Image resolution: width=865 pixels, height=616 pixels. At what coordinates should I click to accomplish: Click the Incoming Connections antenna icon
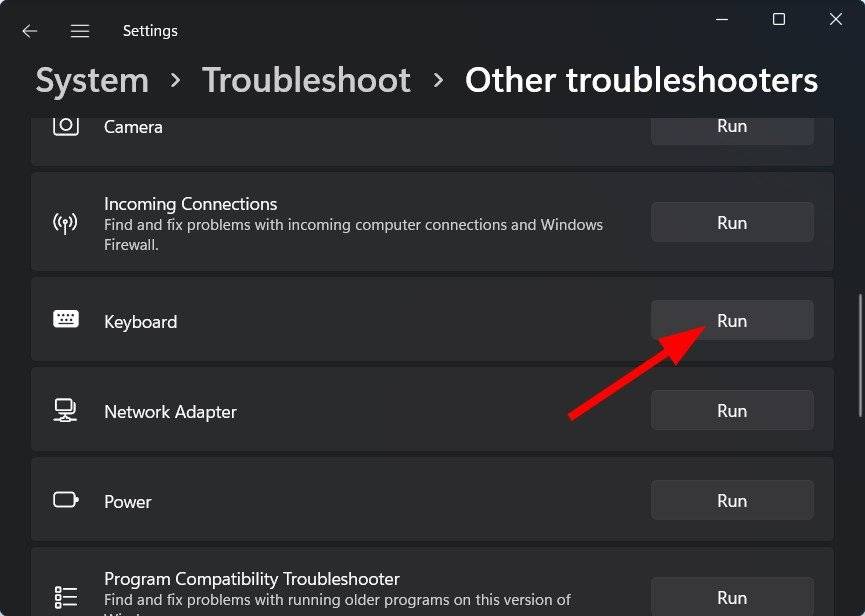click(65, 222)
